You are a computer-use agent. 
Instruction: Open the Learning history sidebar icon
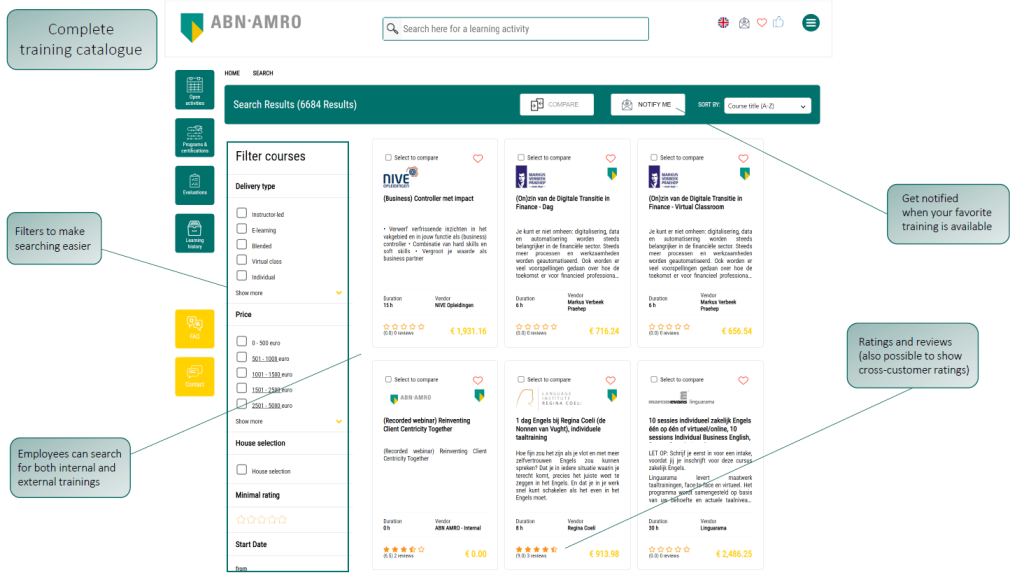click(195, 233)
